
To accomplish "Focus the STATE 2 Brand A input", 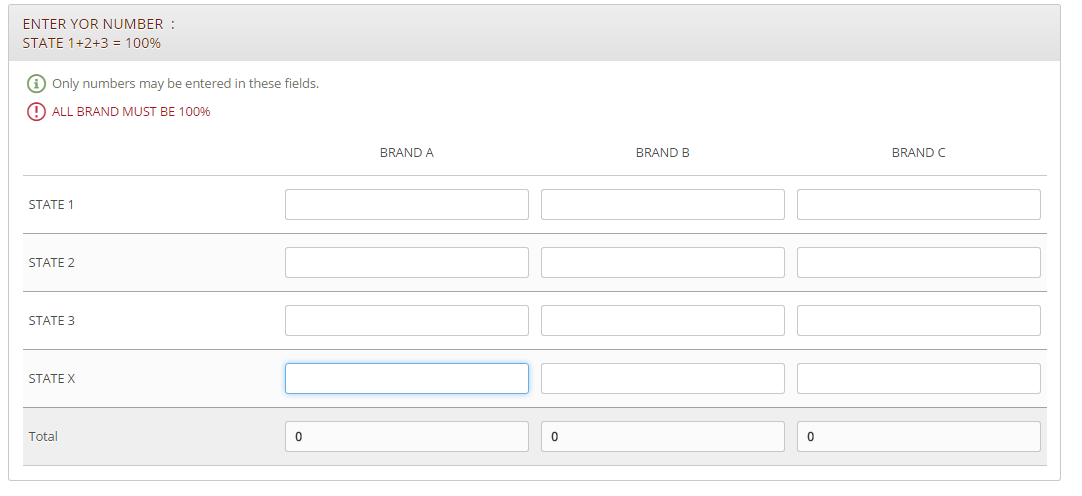I will [x=406, y=263].
